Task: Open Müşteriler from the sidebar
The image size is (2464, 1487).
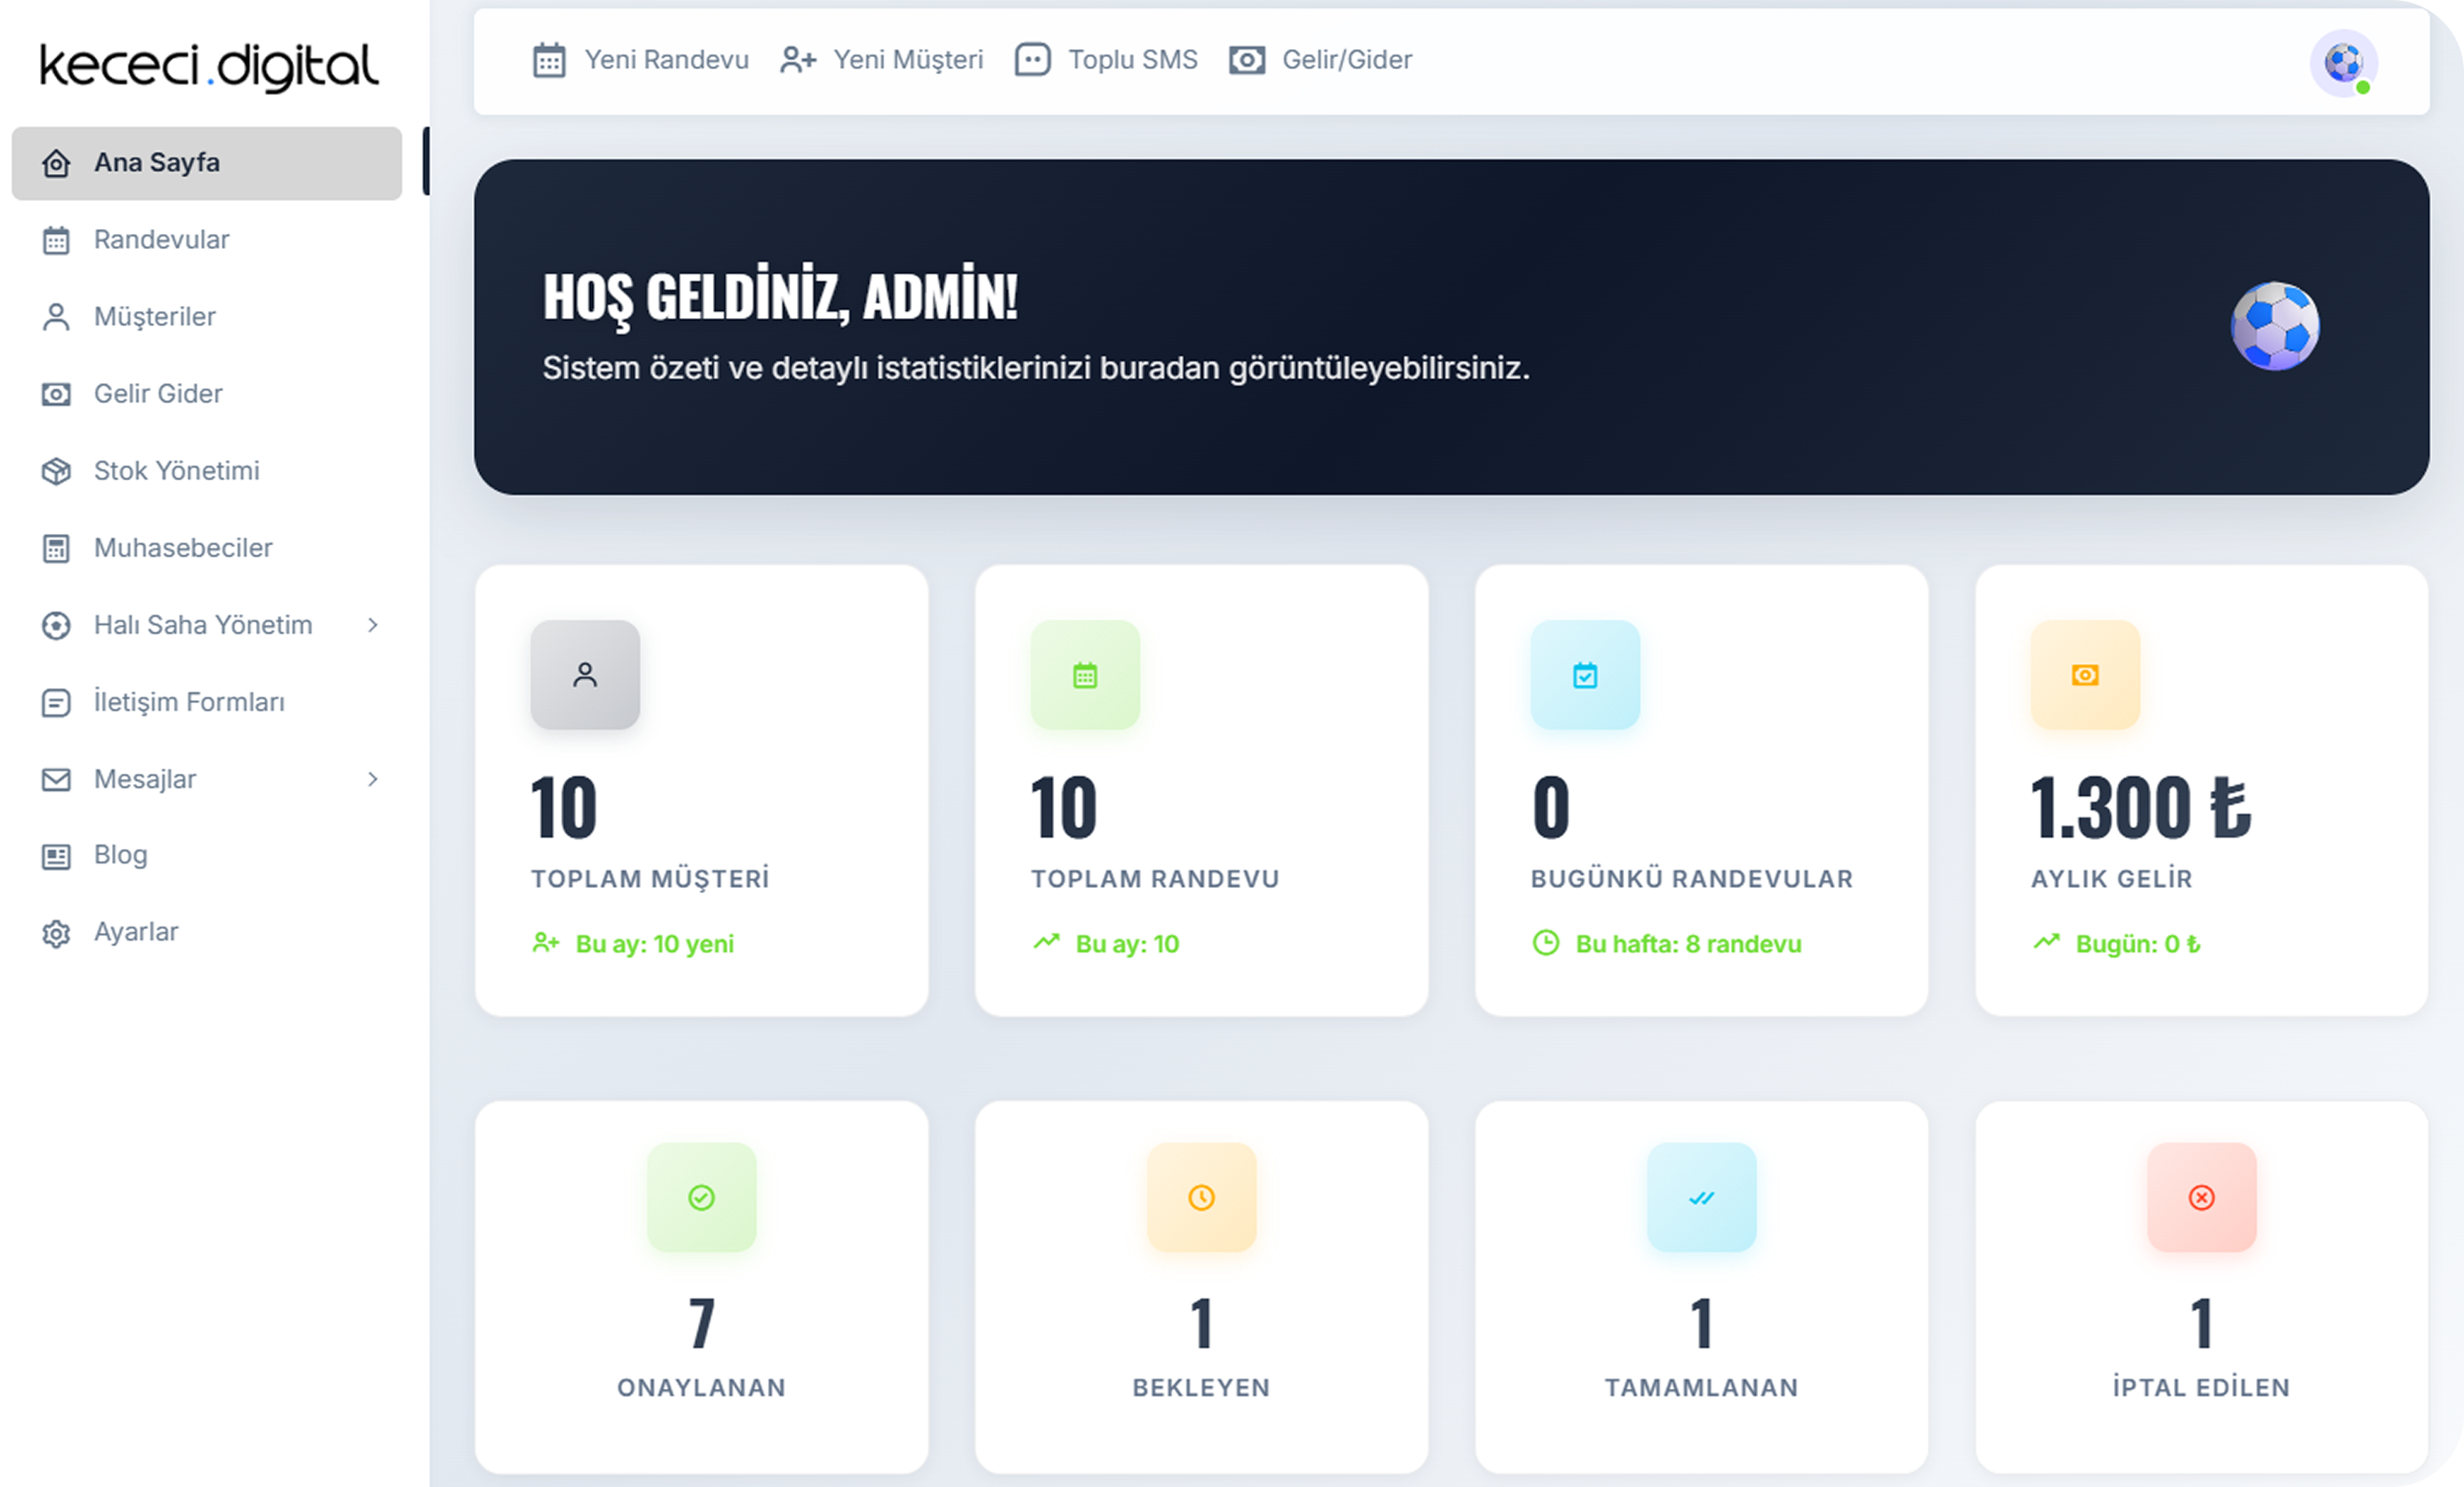Action: [207, 317]
